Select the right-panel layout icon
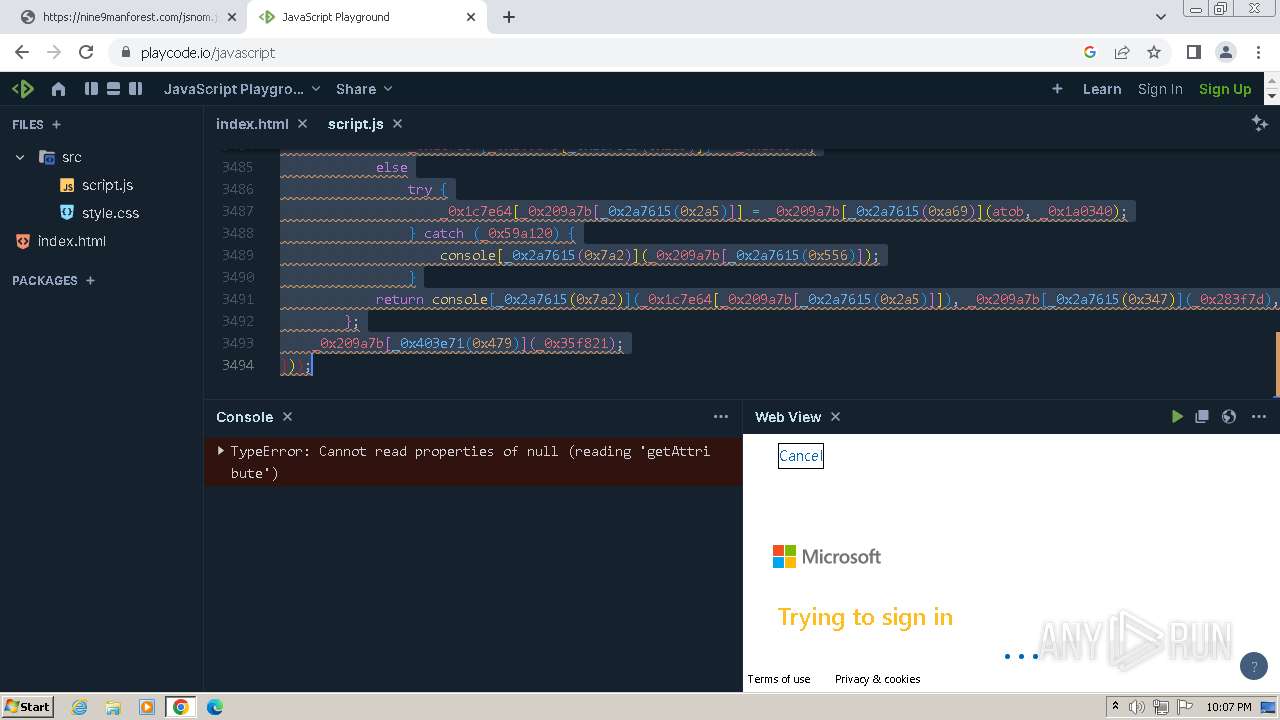Image resolution: width=1280 pixels, height=720 pixels. (135, 89)
